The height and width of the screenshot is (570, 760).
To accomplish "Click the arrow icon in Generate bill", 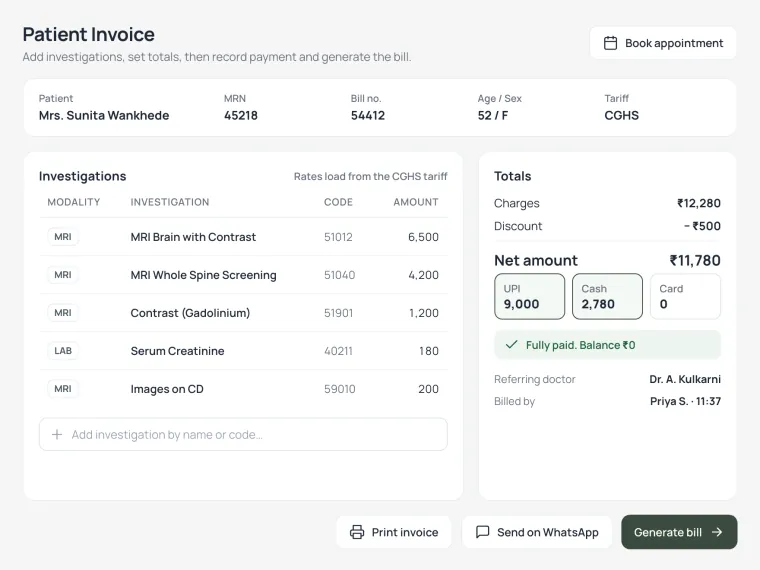I will point(717,532).
